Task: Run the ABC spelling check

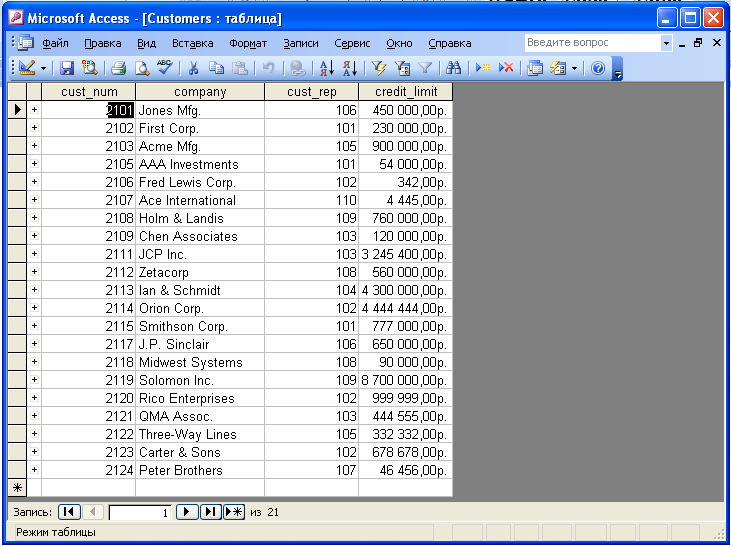Action: click(x=165, y=68)
